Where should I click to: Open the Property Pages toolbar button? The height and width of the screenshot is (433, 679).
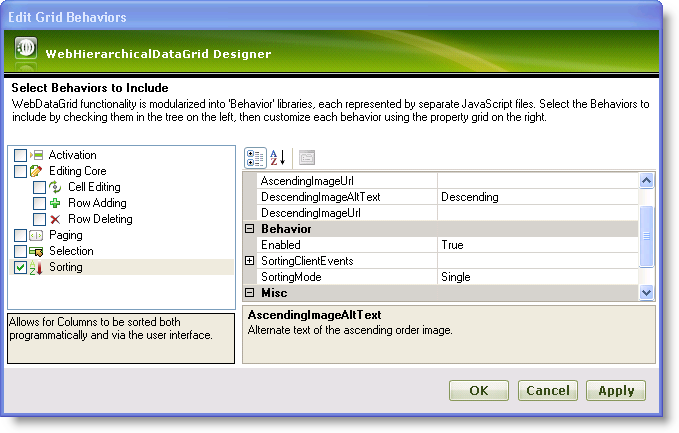tap(307, 157)
